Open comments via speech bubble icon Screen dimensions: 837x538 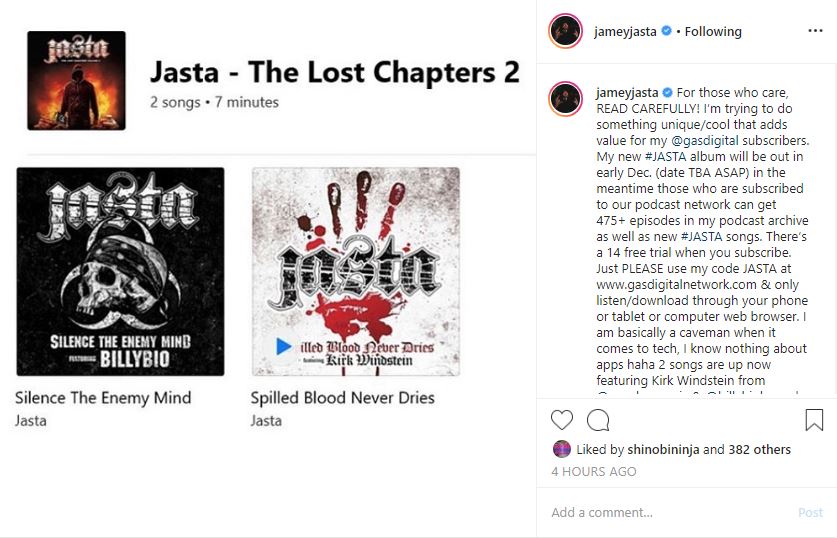(598, 420)
